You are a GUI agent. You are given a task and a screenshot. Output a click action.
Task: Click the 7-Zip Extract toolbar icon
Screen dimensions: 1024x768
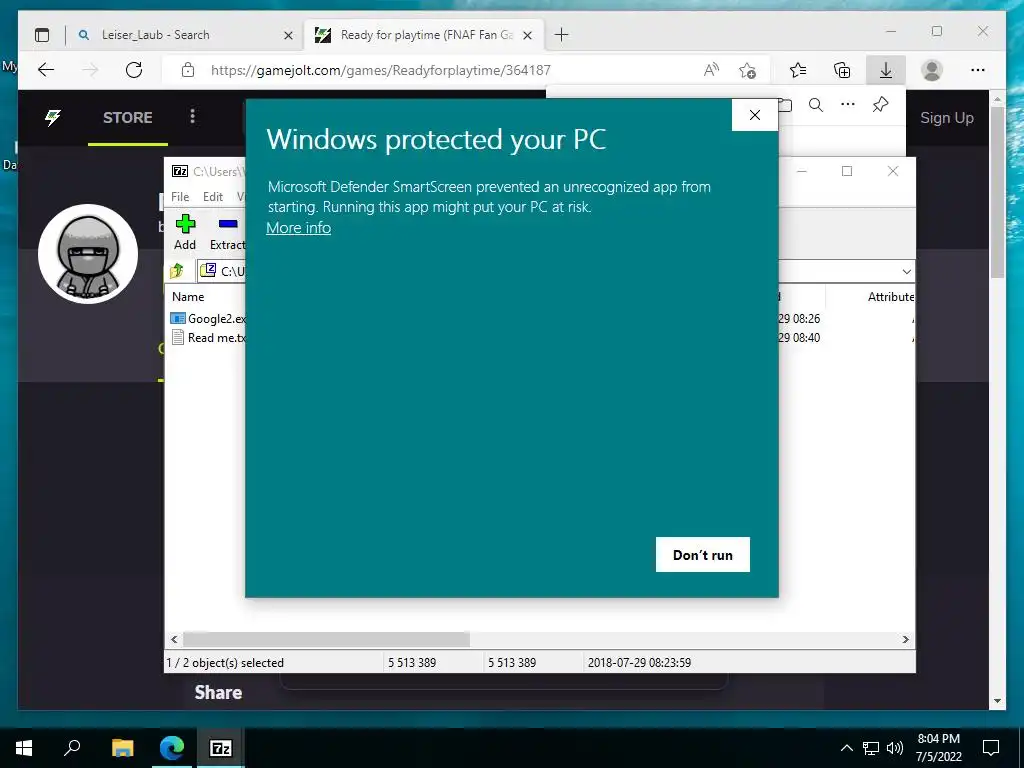tap(227, 232)
